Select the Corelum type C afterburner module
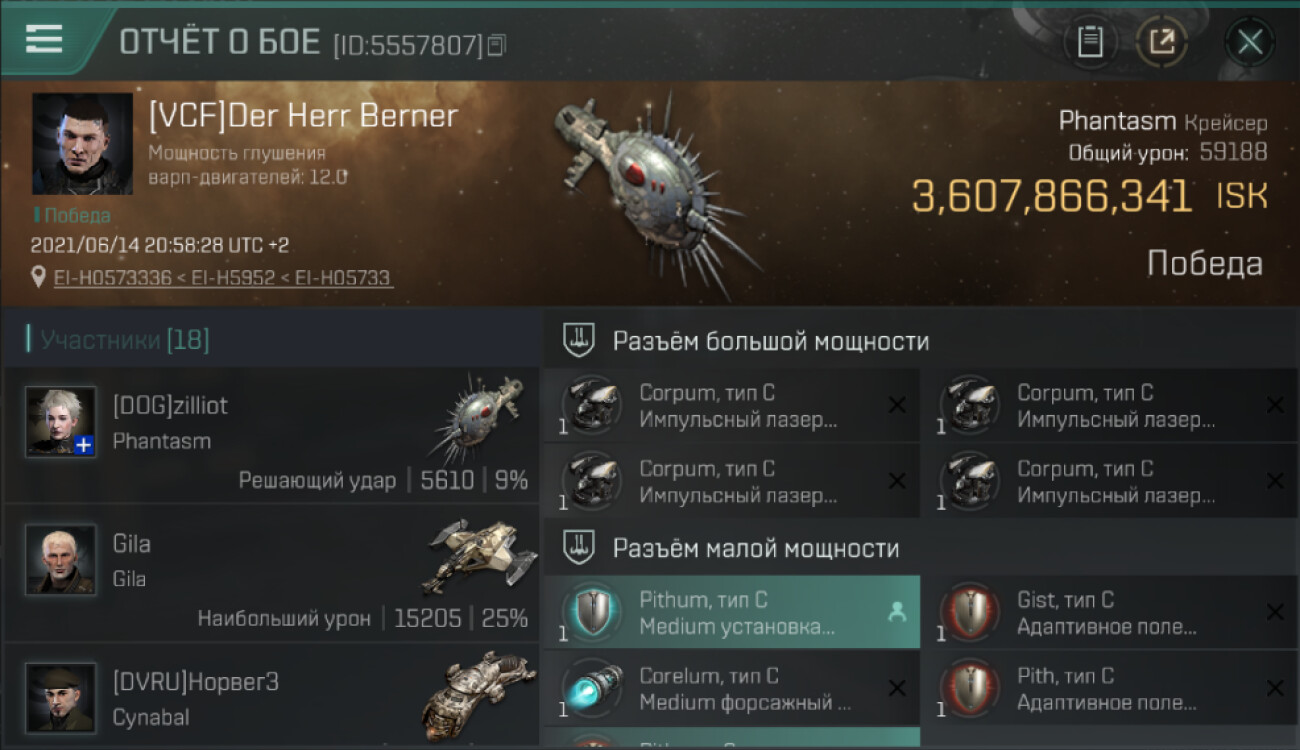Screen dimensions: 1300x750 [732, 688]
